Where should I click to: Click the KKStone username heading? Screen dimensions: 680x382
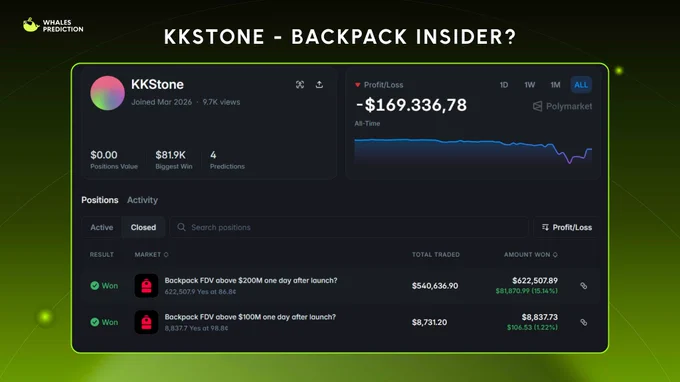pyautogui.click(x=157, y=85)
